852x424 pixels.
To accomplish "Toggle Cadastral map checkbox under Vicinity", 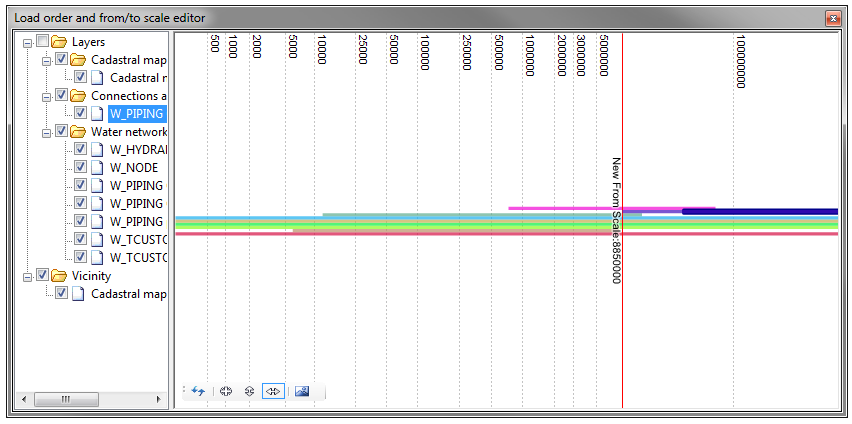I will 61,294.
